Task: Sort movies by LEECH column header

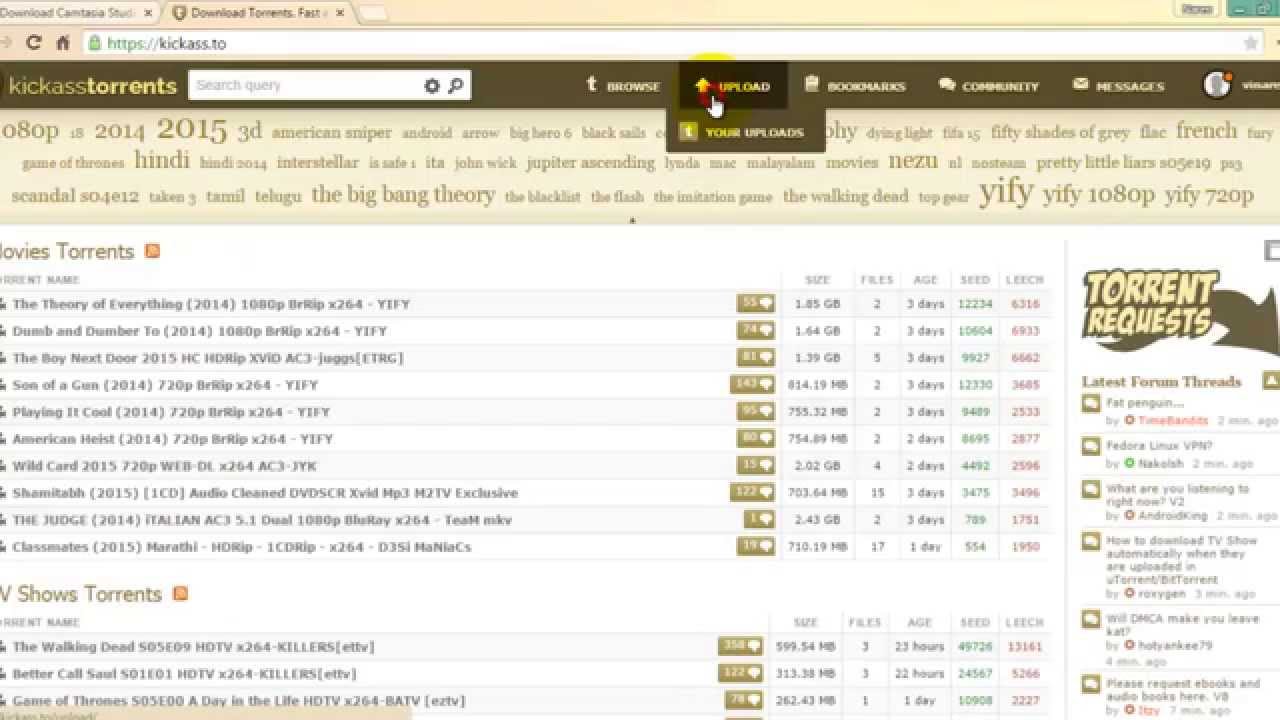Action: click(x=1024, y=280)
